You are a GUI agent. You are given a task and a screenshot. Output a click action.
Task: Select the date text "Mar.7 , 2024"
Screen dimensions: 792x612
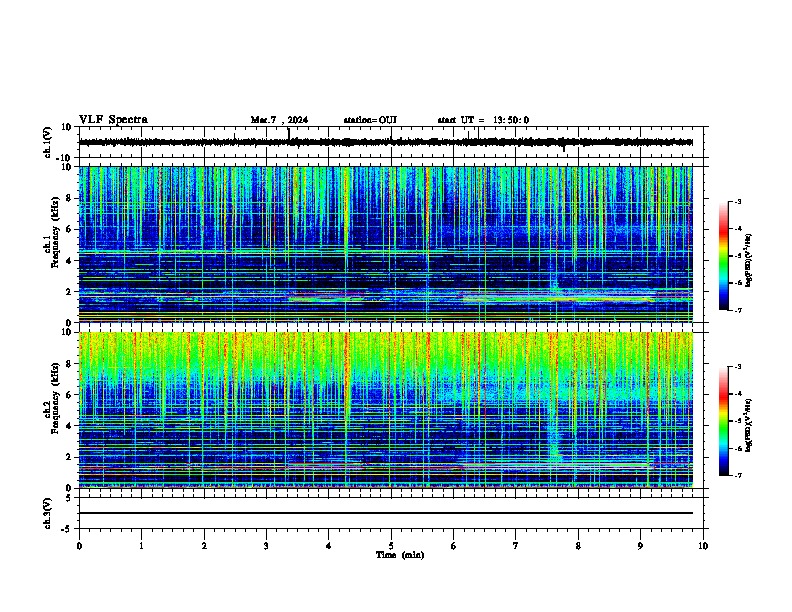pyautogui.click(x=279, y=120)
